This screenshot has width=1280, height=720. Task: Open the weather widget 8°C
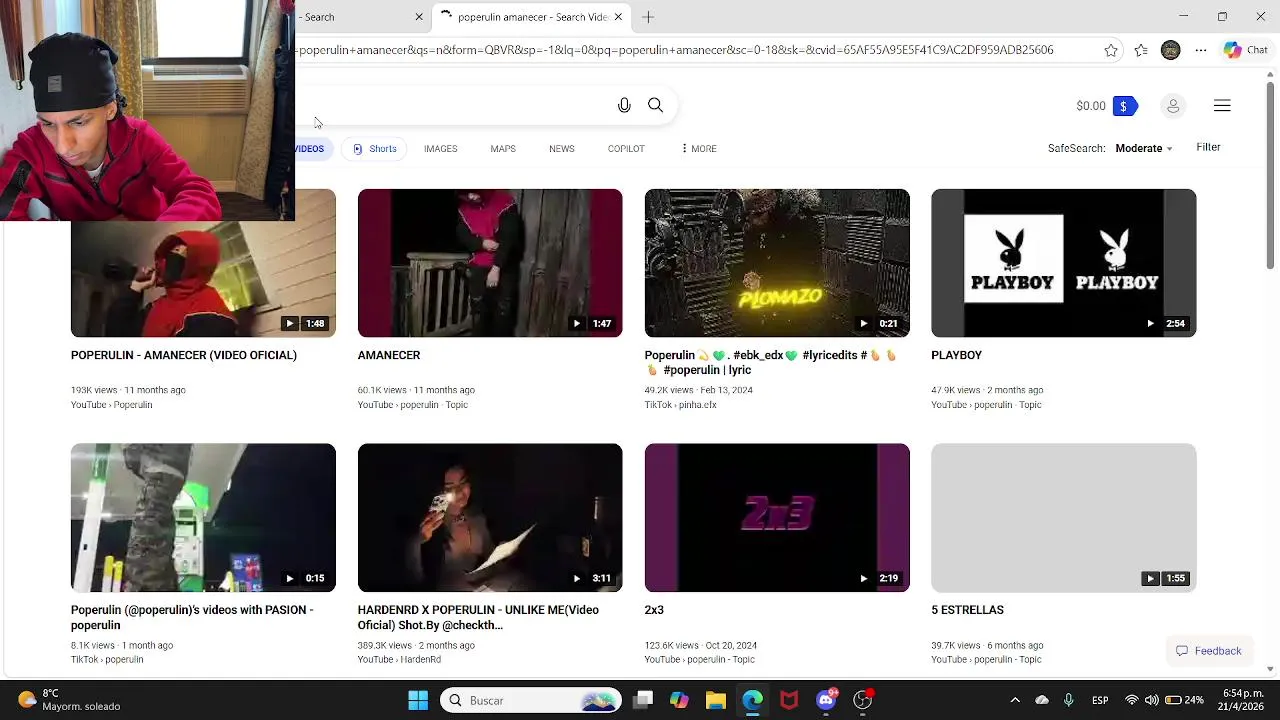coord(70,700)
